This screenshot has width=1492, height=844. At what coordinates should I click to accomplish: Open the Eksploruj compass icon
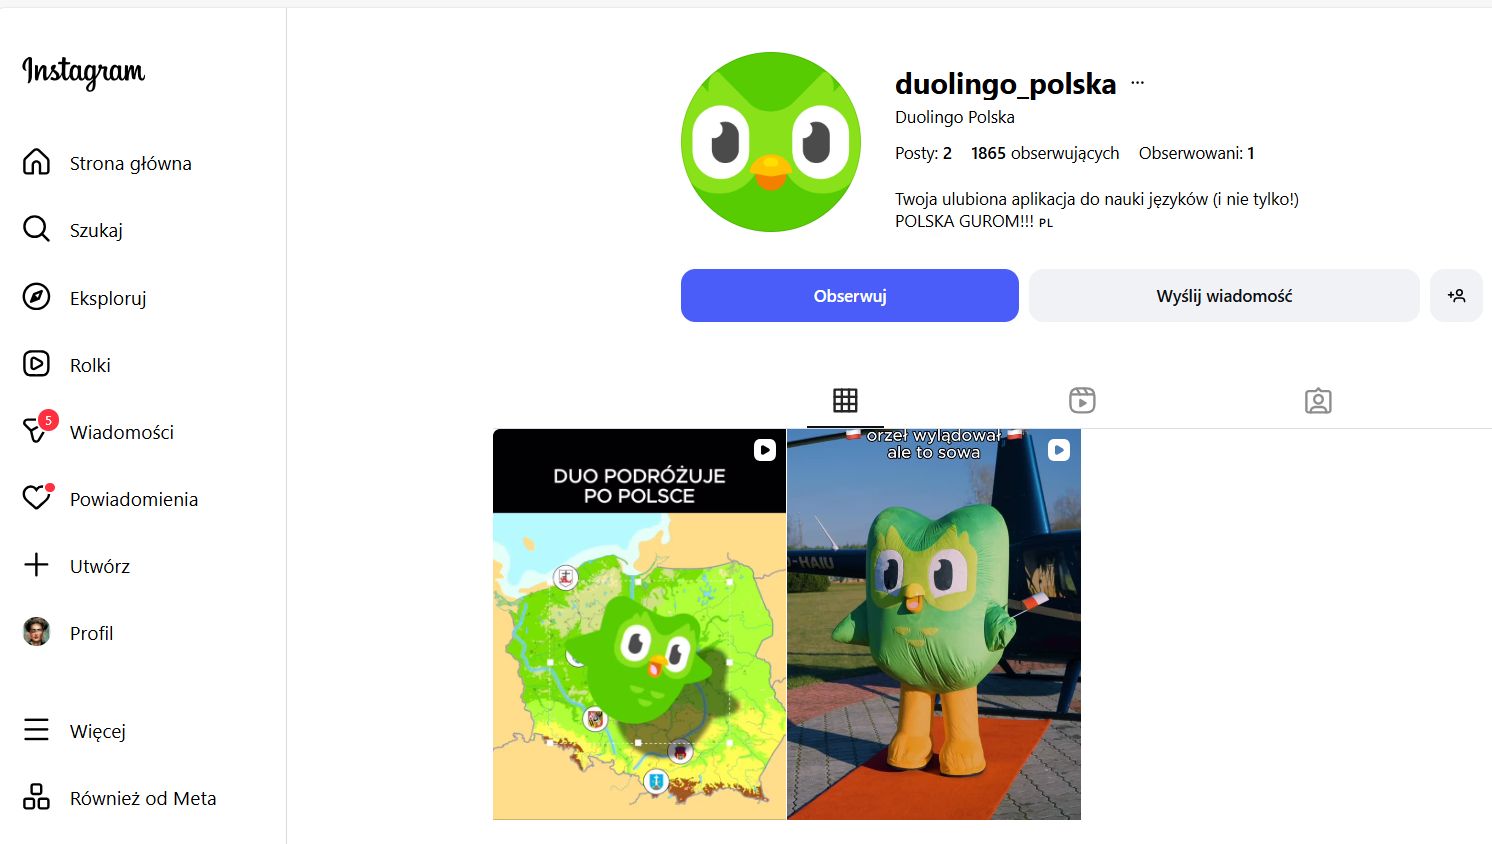point(36,297)
